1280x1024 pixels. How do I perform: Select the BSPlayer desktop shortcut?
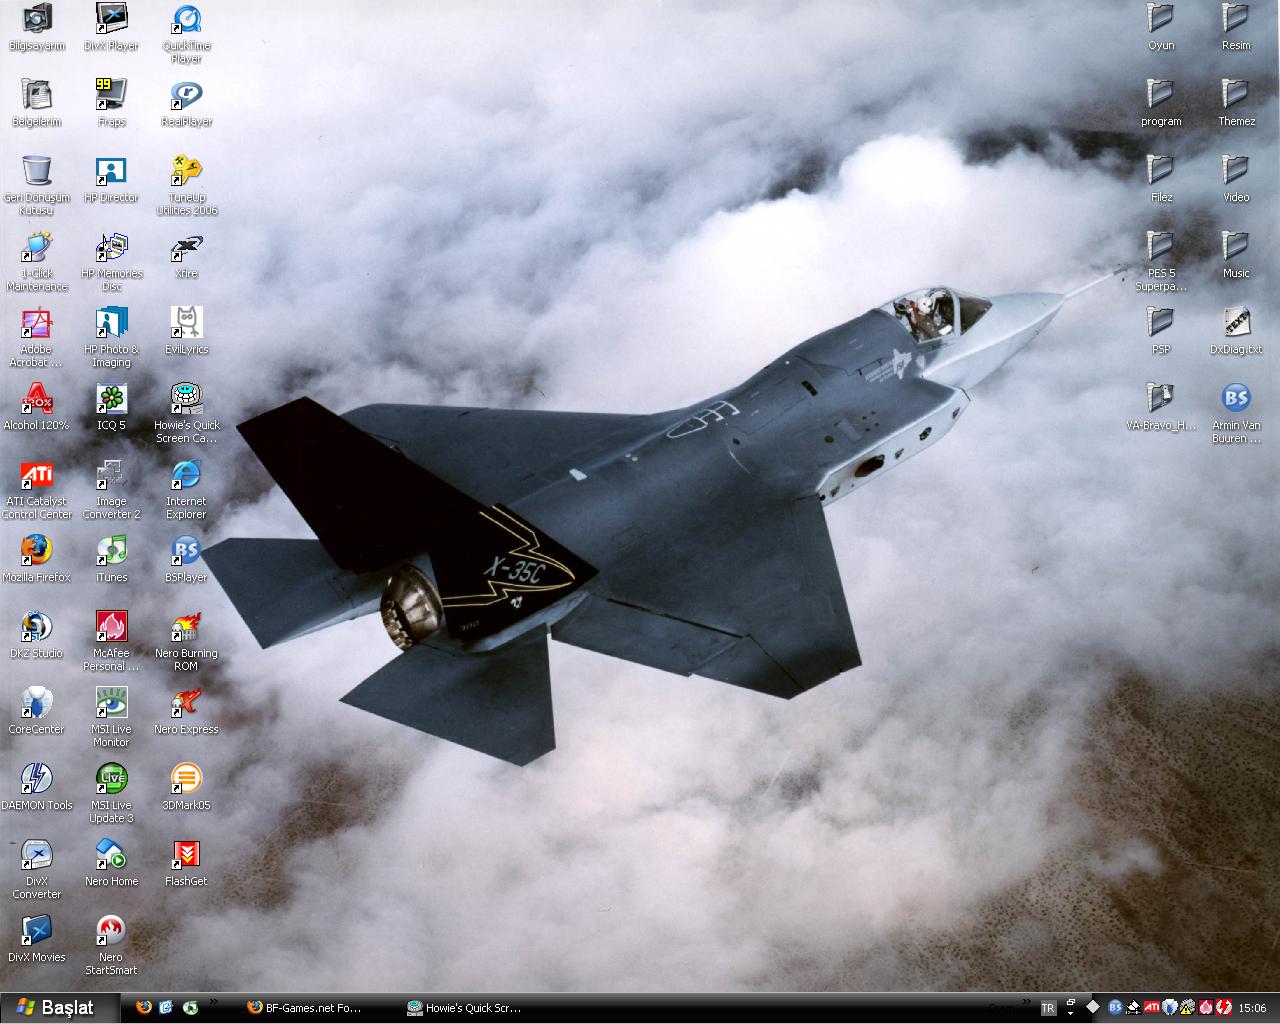pyautogui.click(x=186, y=560)
